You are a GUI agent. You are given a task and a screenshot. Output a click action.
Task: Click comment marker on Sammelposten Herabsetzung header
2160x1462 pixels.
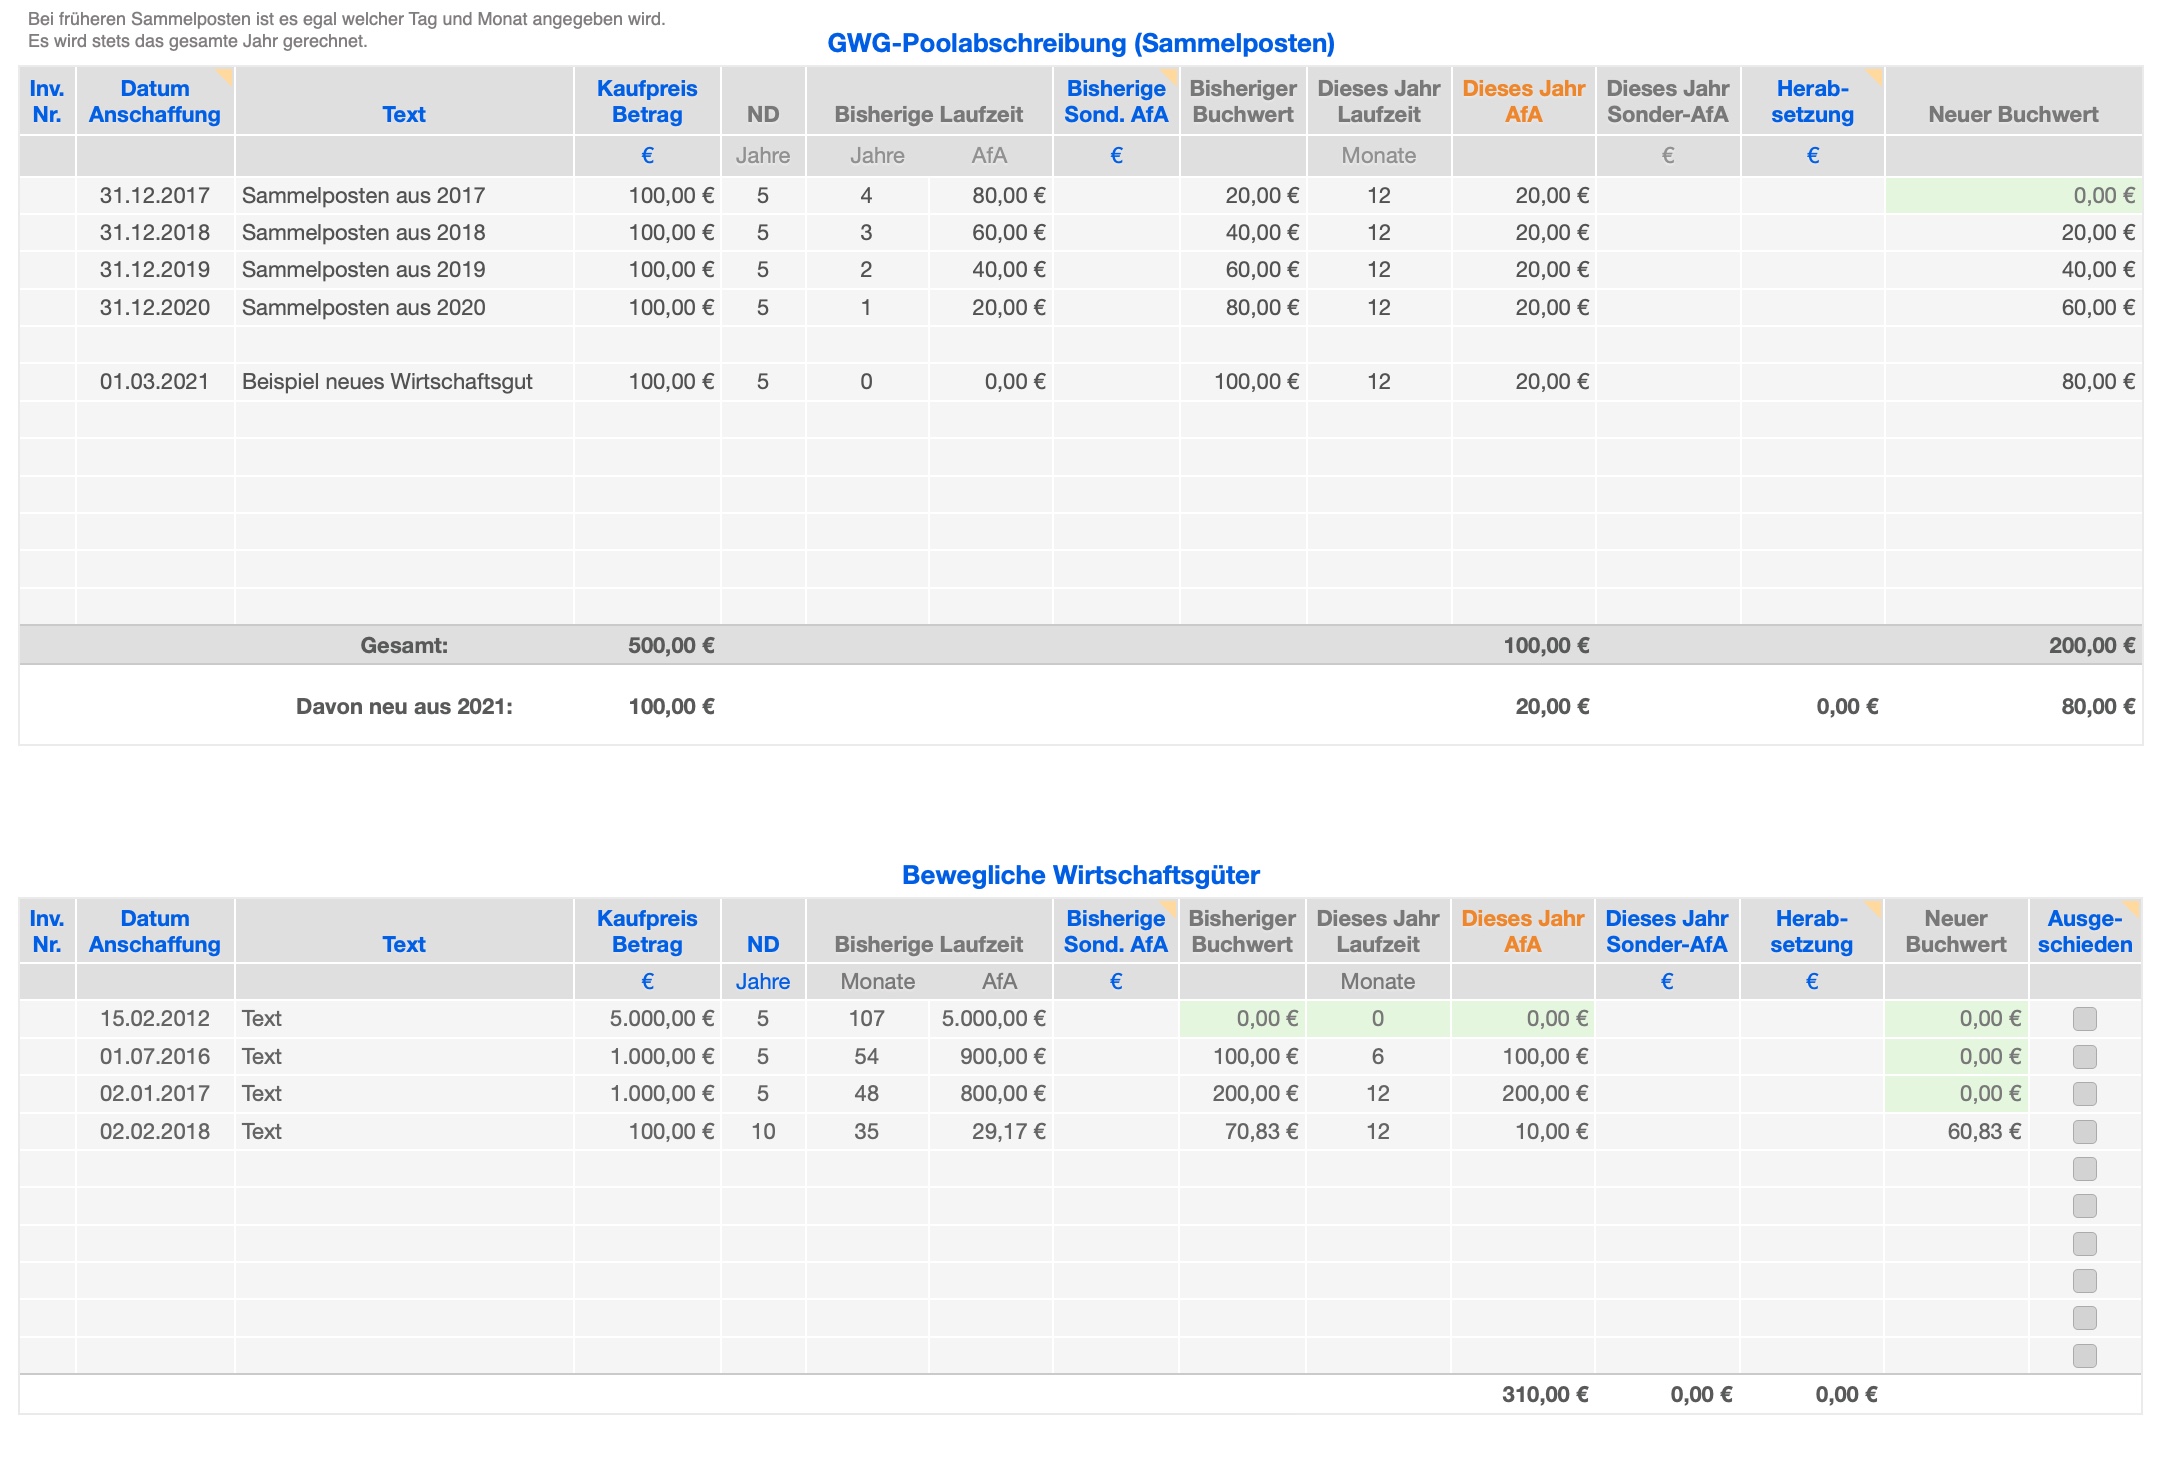1876,75
